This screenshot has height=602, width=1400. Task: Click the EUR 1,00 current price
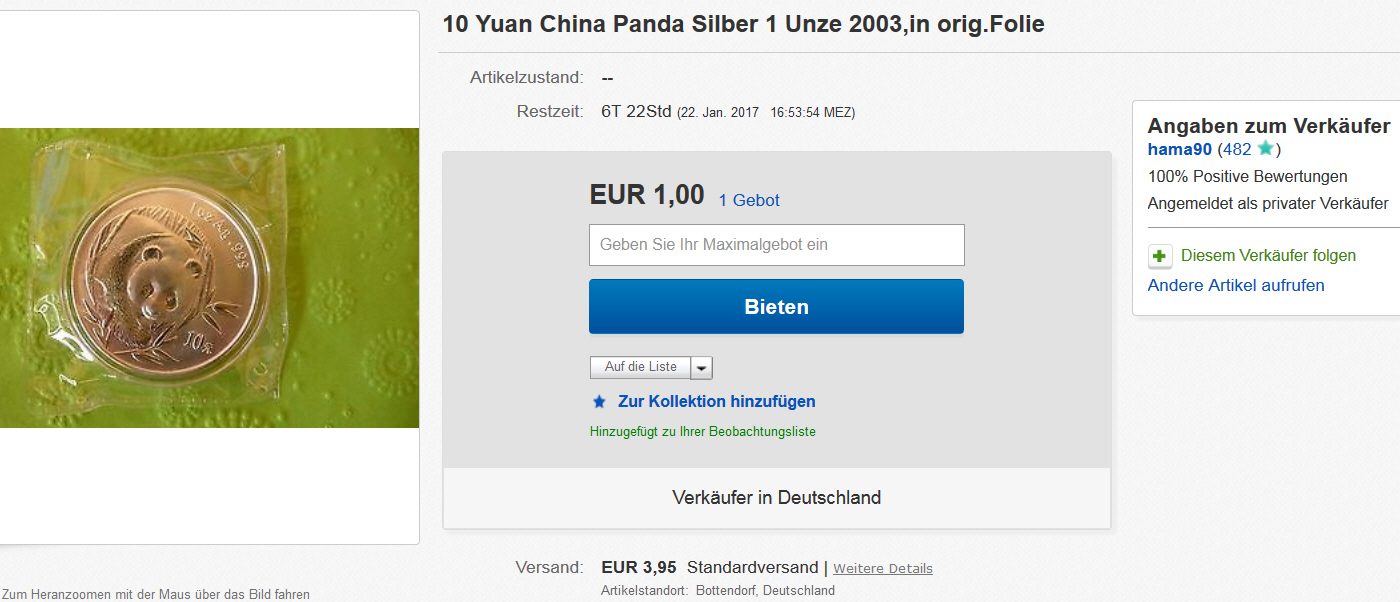point(647,194)
